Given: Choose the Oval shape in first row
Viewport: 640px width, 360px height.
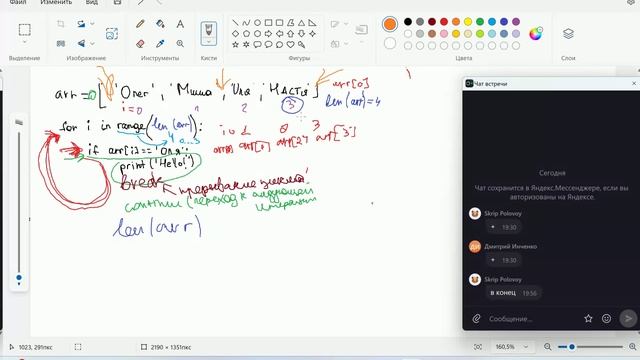Looking at the screenshot, I should point(257,23).
